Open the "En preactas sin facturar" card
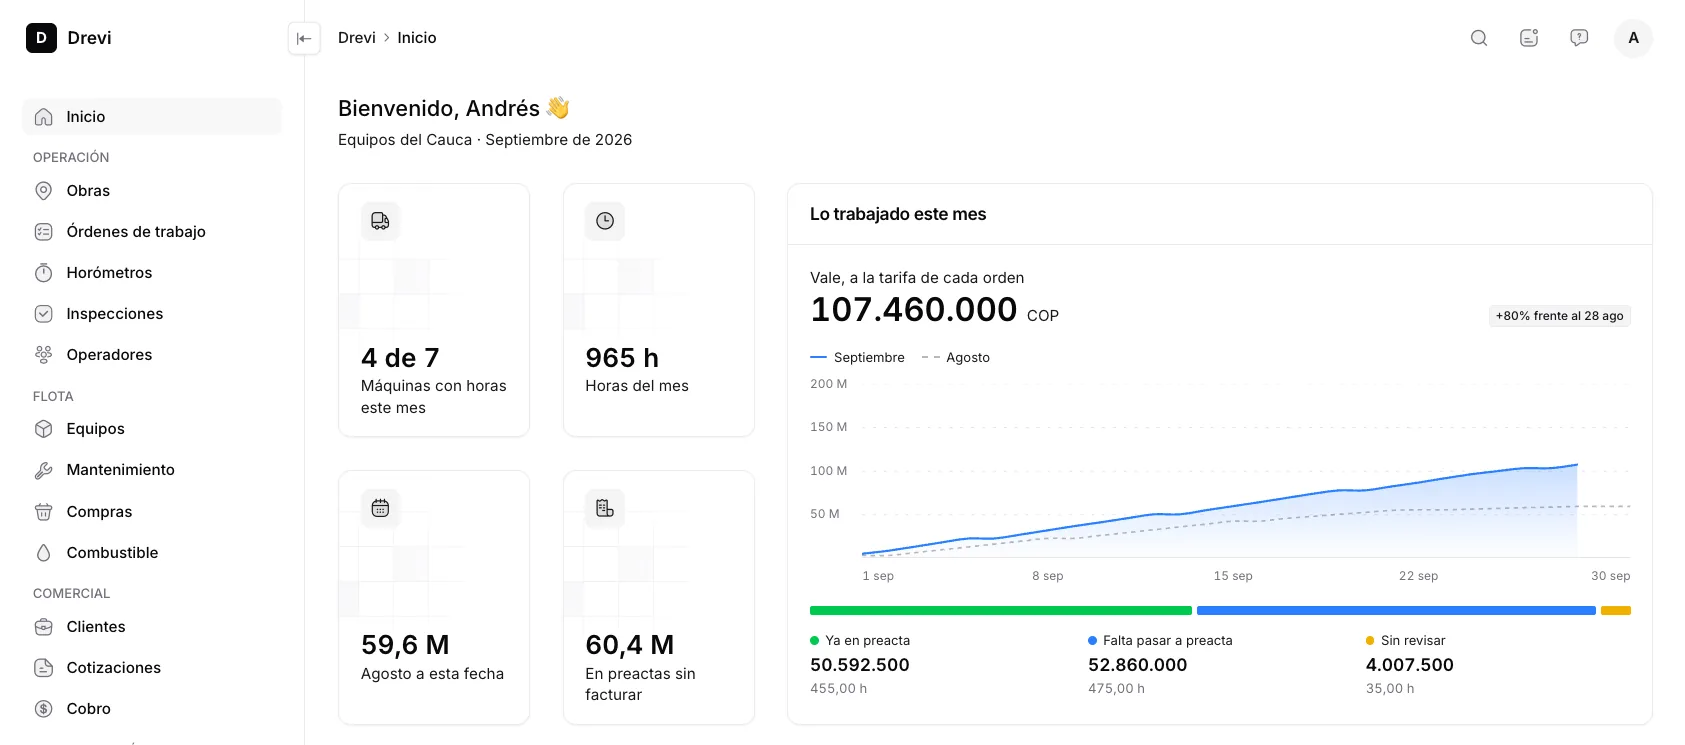1685x745 pixels. pos(659,597)
